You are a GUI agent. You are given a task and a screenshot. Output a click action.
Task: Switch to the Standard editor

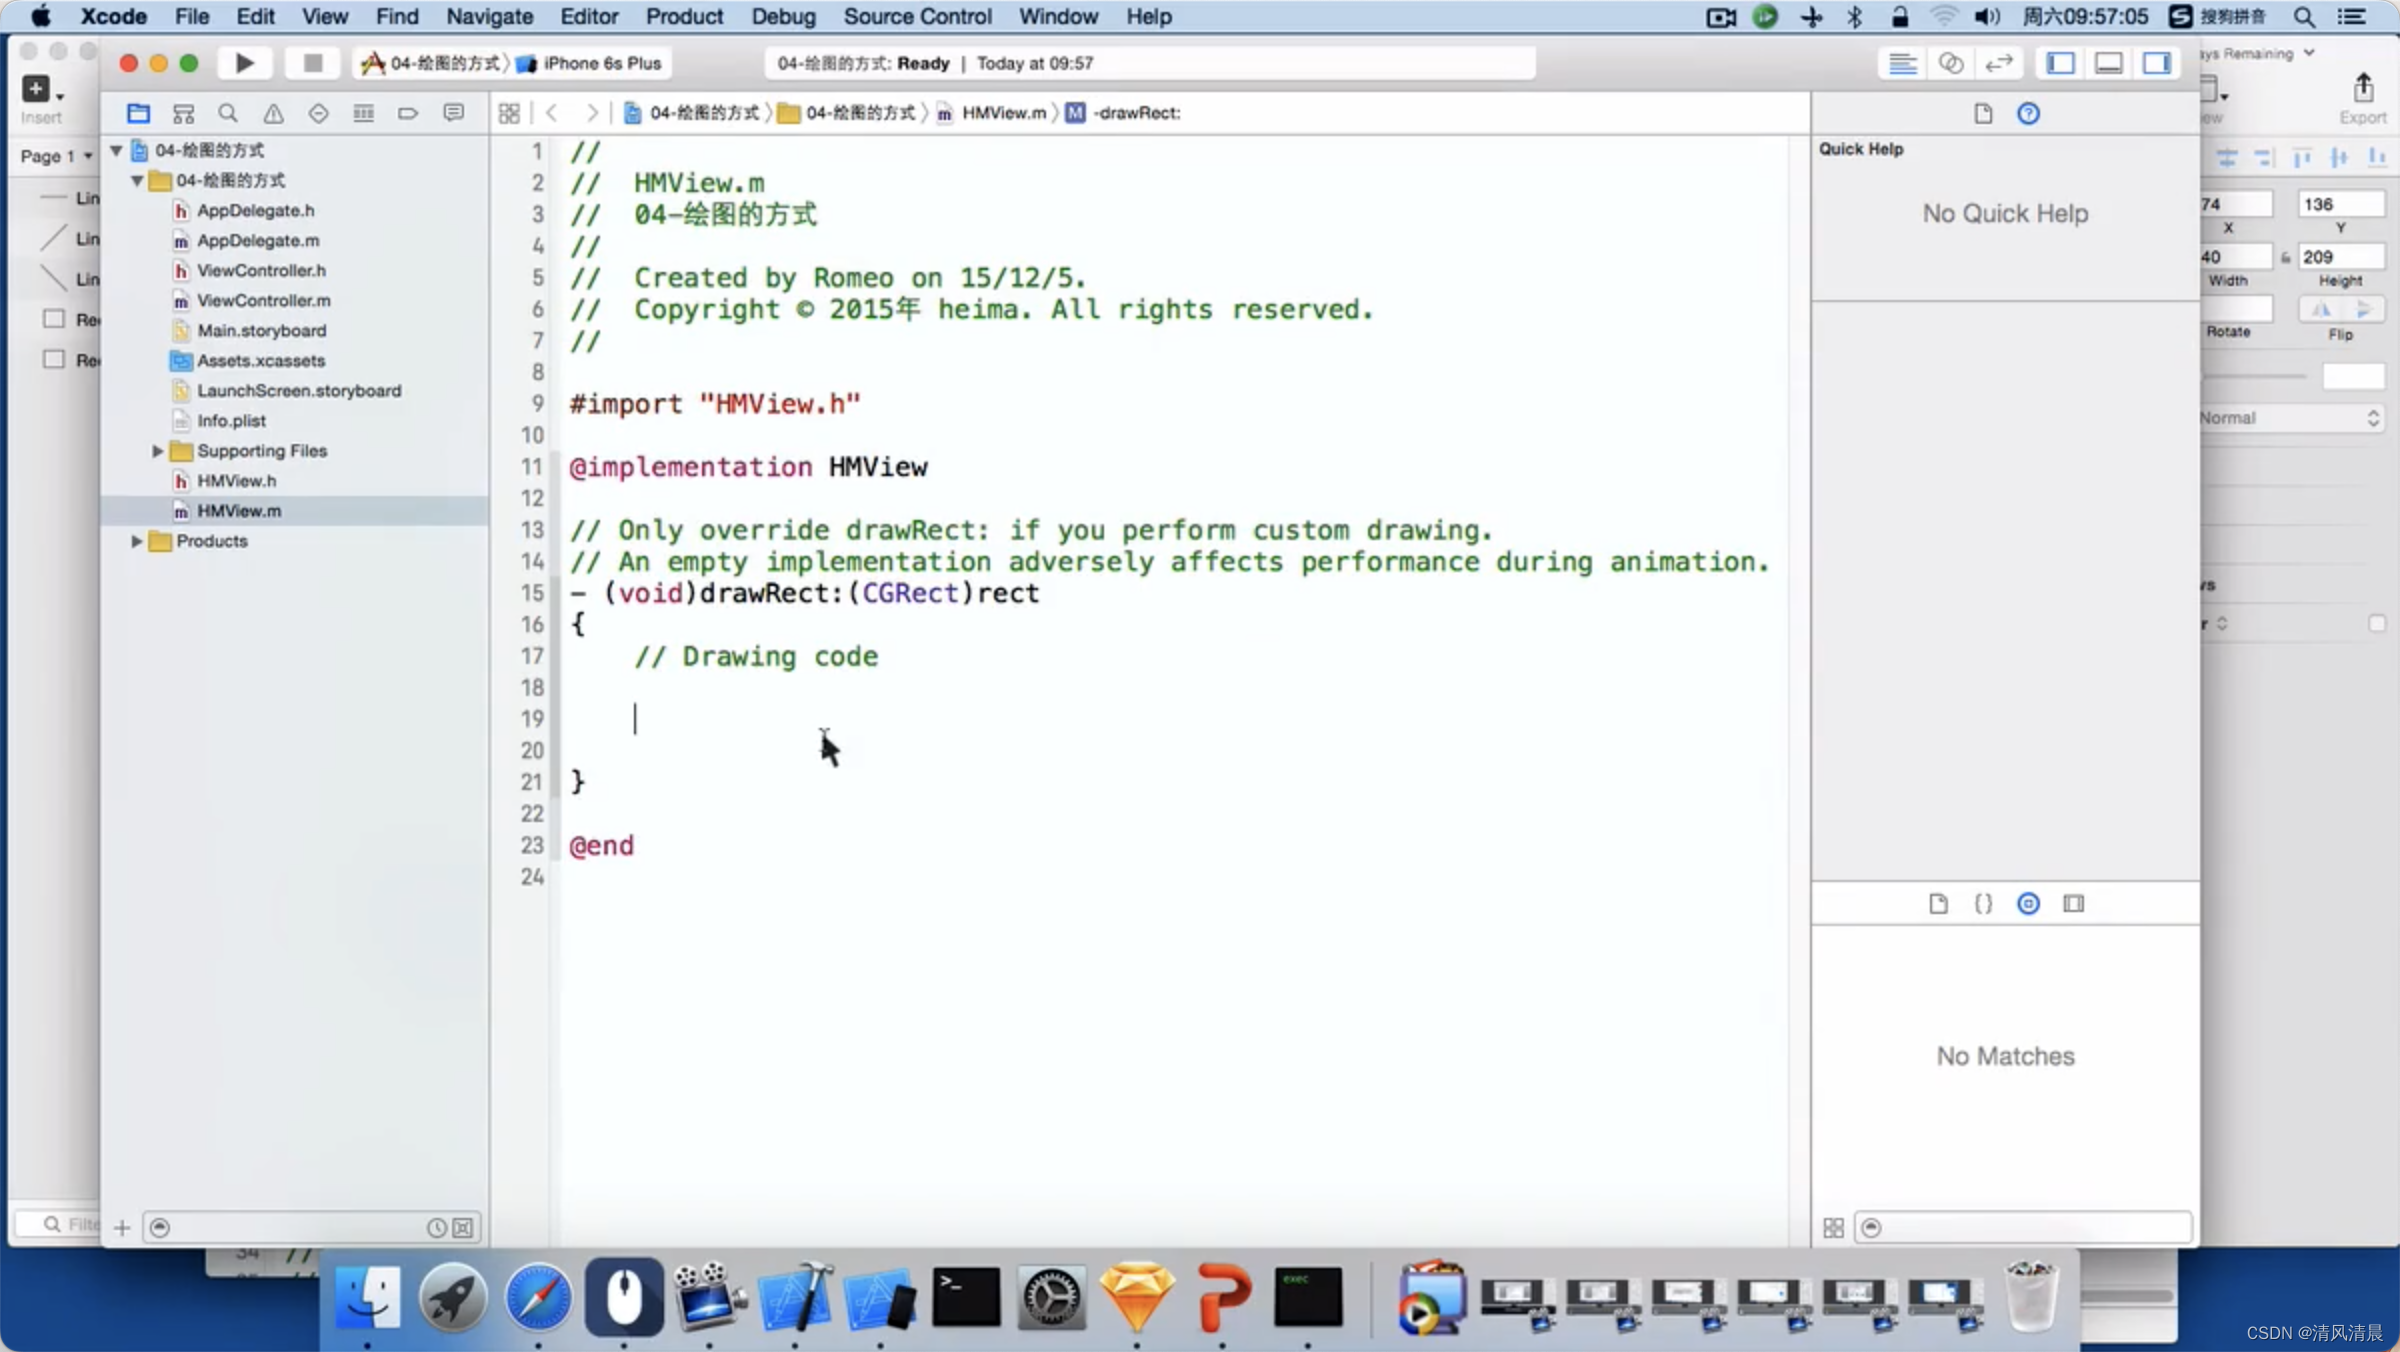pyautogui.click(x=1902, y=63)
